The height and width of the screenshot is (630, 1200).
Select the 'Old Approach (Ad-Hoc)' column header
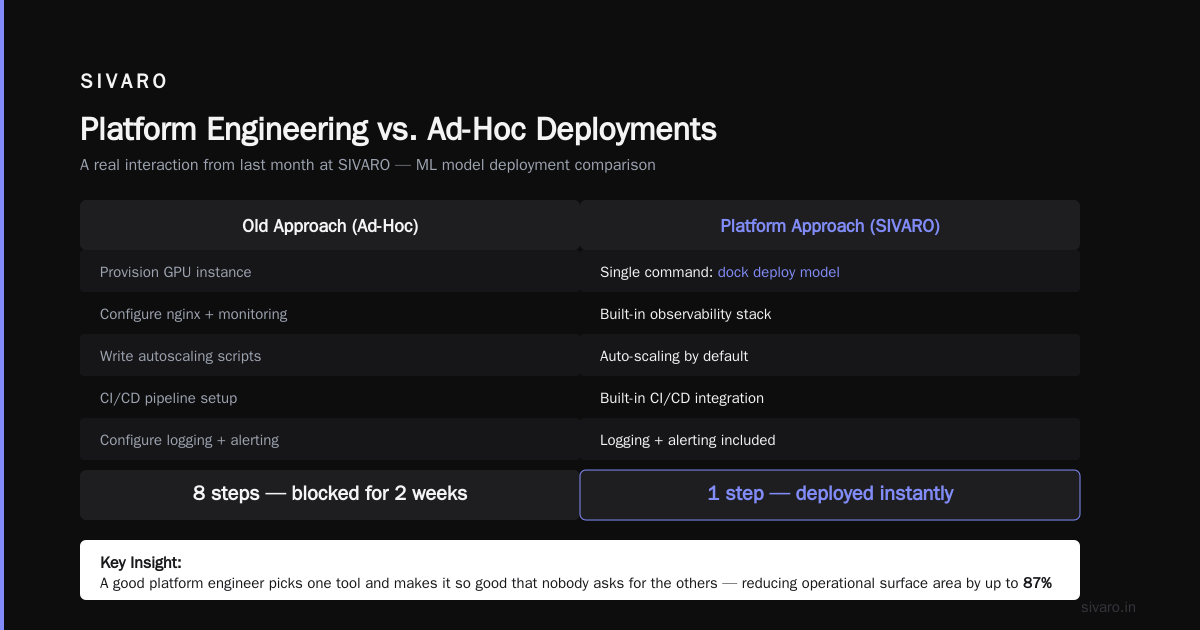[x=330, y=226]
